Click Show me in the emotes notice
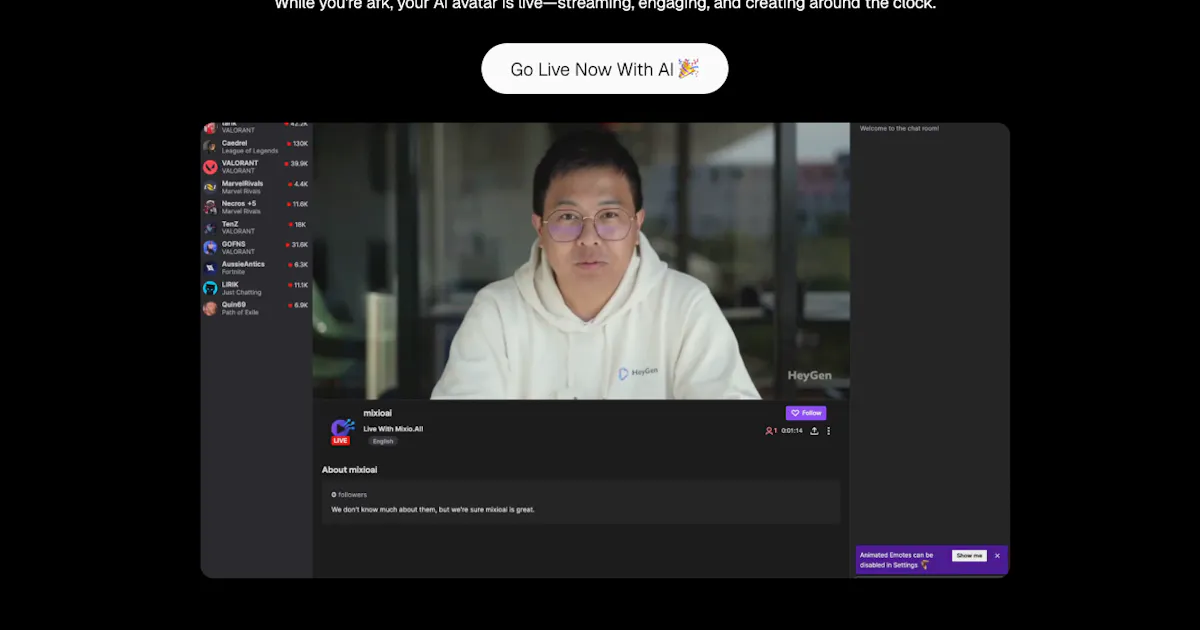Screen dimensions: 1200x630 pos(969,556)
